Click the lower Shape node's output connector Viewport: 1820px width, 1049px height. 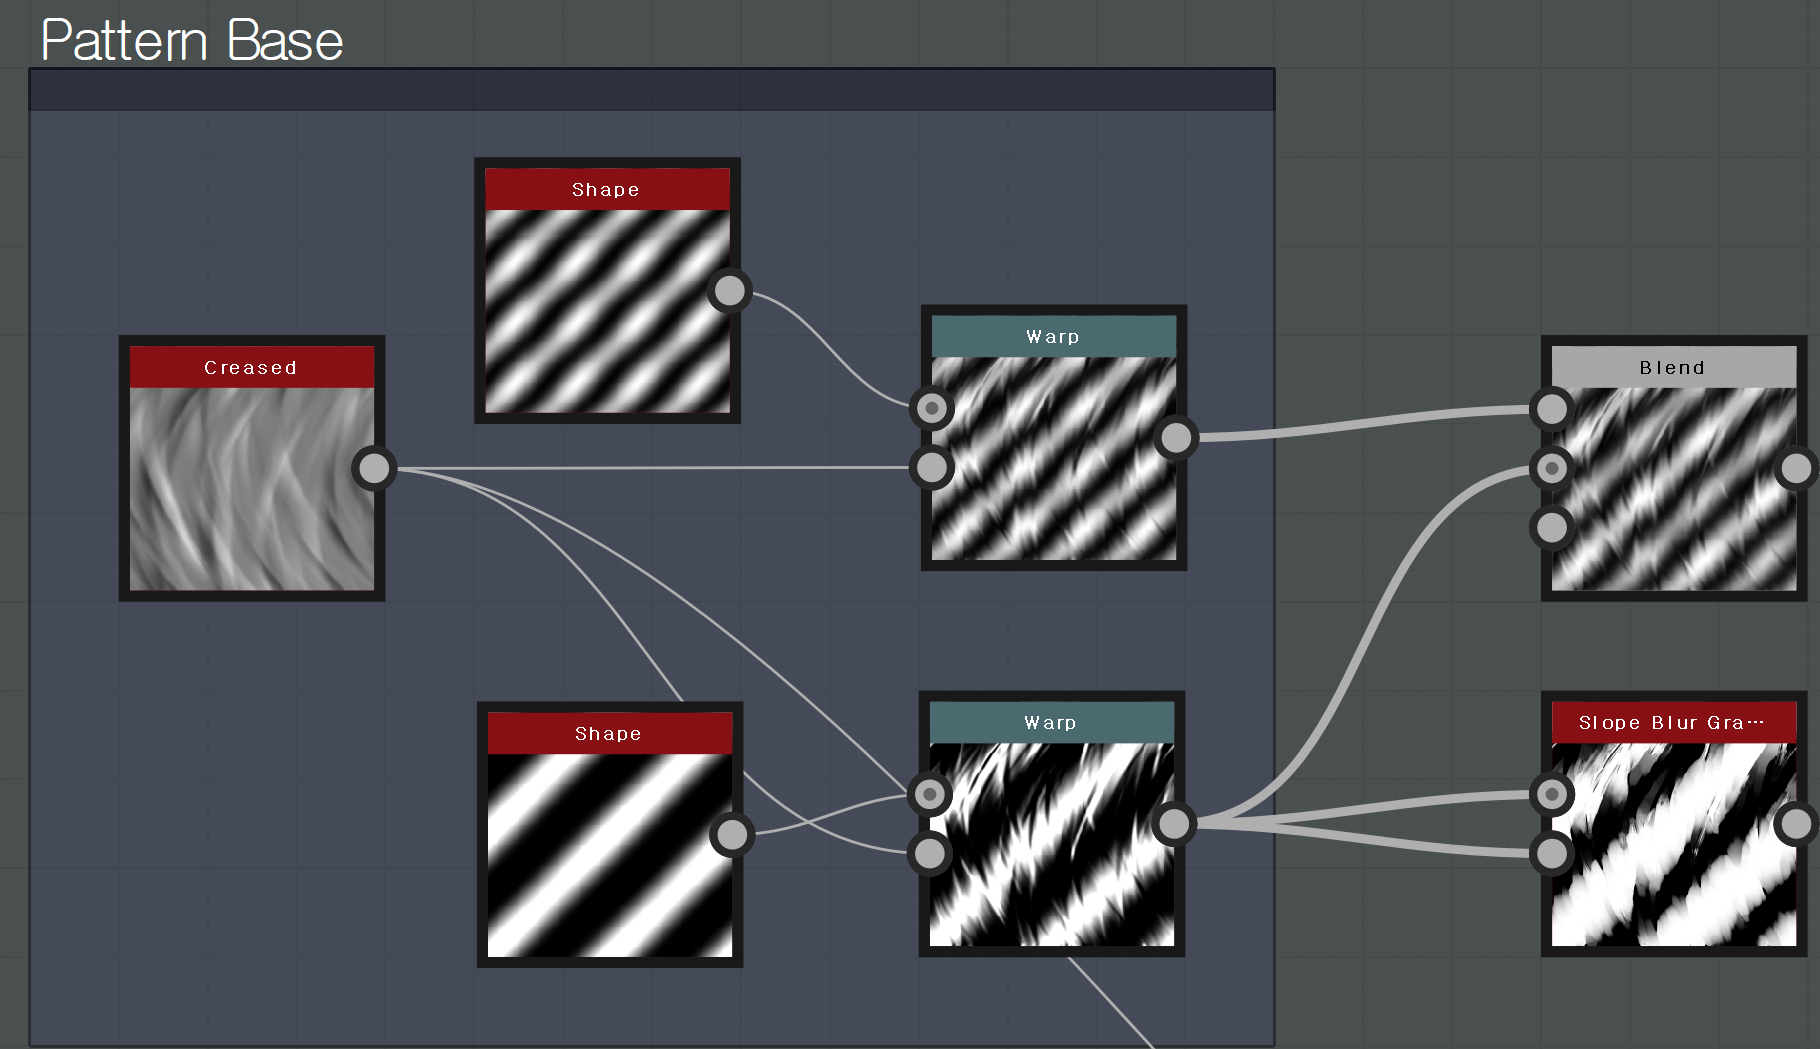(x=732, y=834)
